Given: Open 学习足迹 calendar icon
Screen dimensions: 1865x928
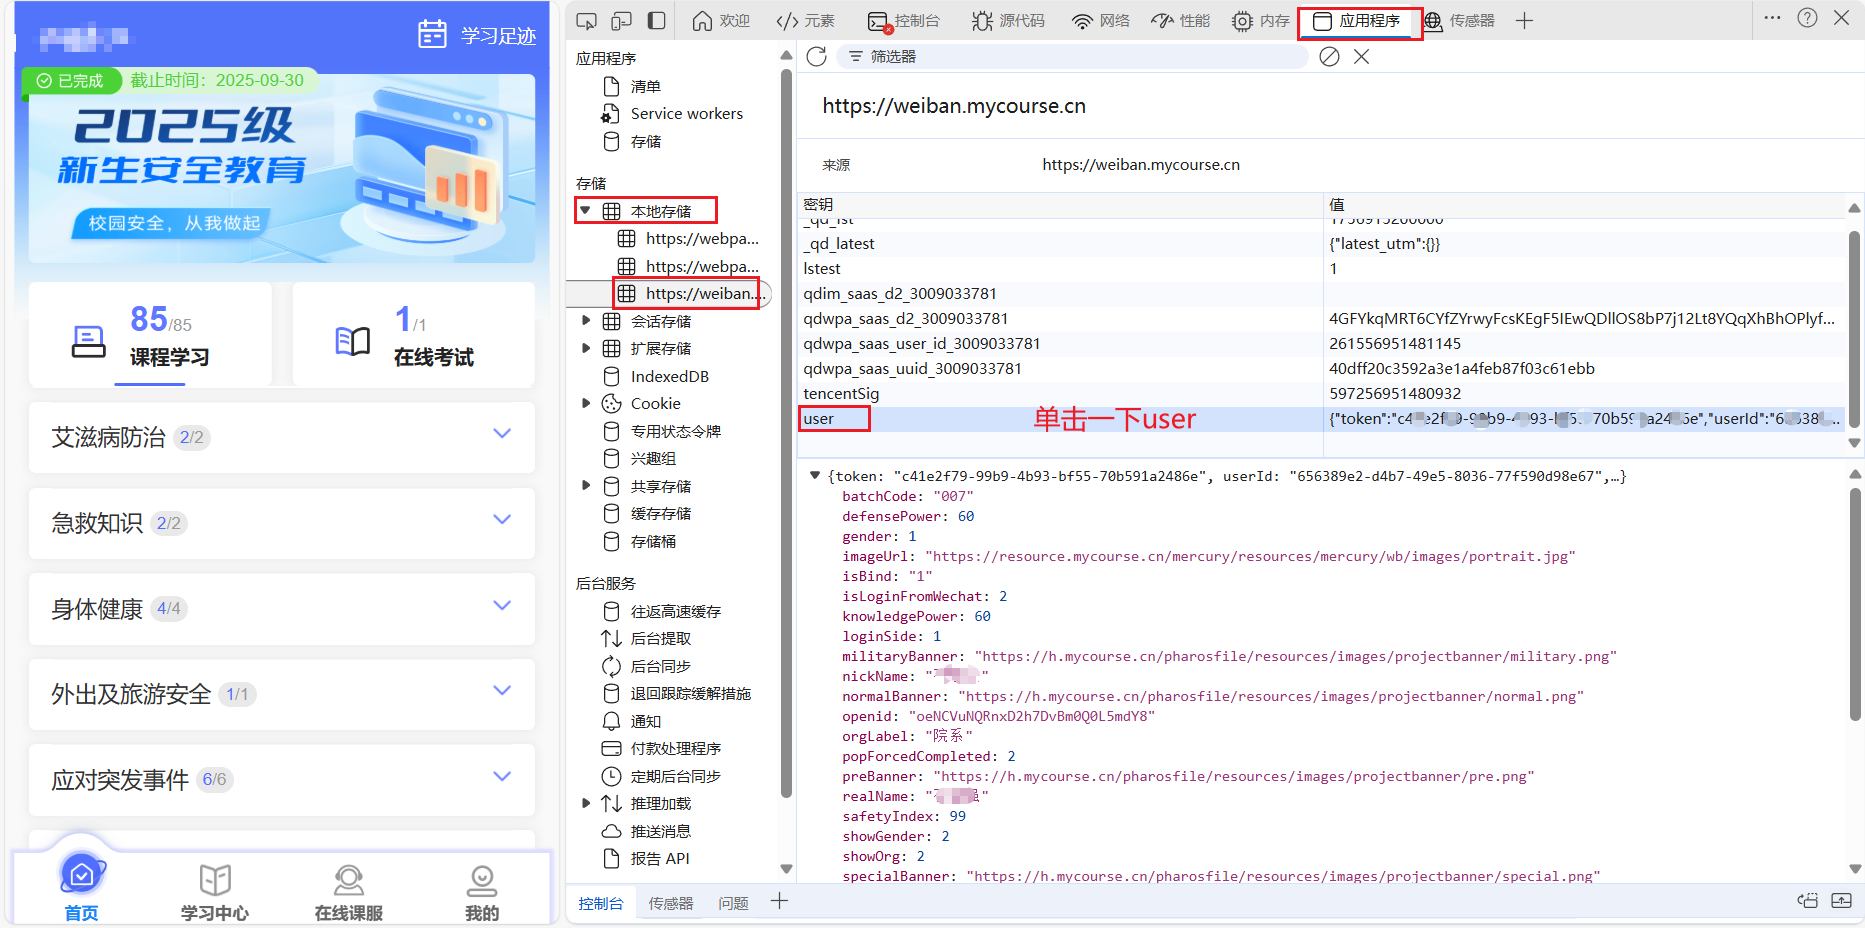Looking at the screenshot, I should point(432,35).
